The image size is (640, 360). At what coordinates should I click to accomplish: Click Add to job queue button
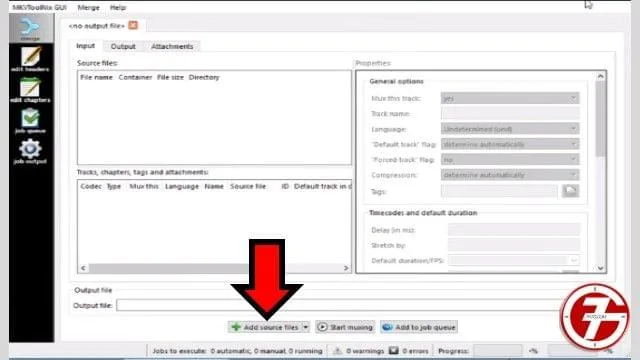pyautogui.click(x=419, y=327)
